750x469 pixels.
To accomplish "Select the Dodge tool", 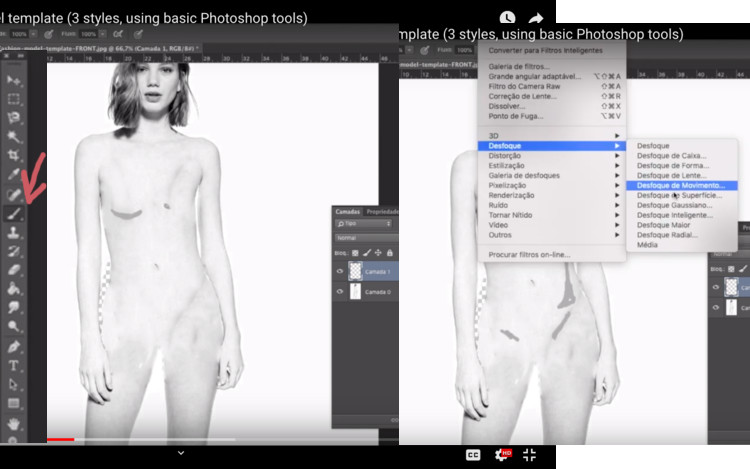I will (13, 327).
